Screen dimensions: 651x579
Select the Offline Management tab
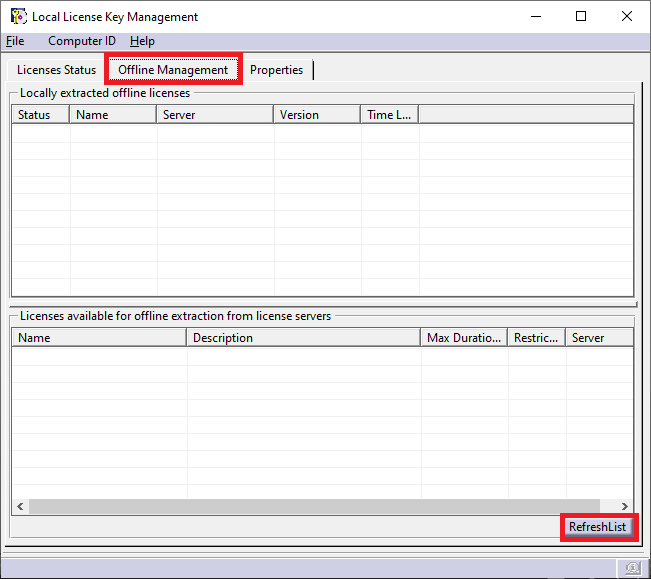coord(173,70)
